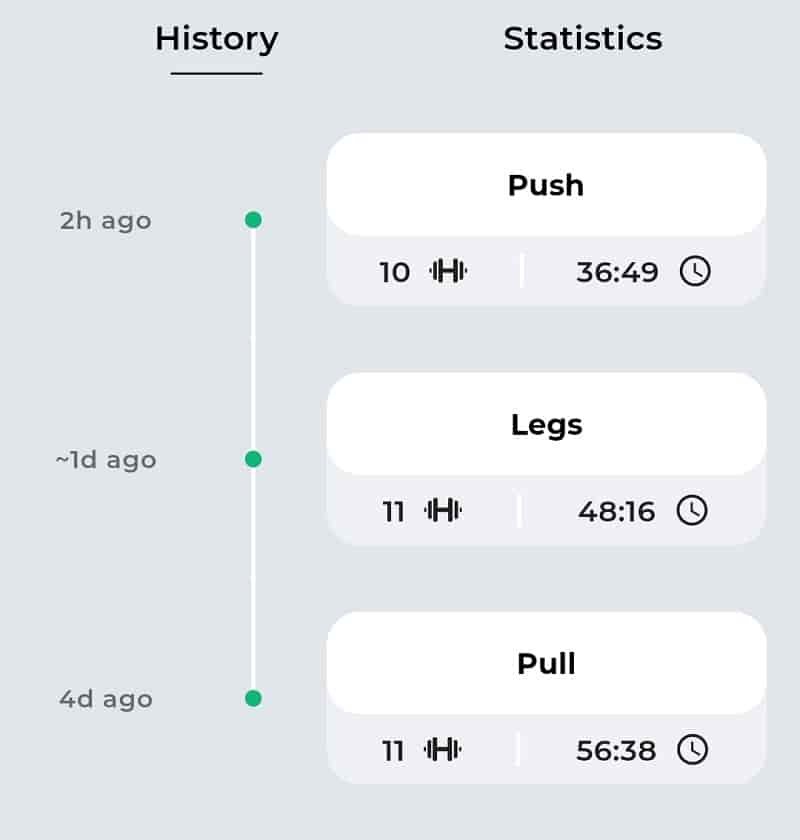The width and height of the screenshot is (800, 840).
Task: Select the History tab
Action: 216,40
